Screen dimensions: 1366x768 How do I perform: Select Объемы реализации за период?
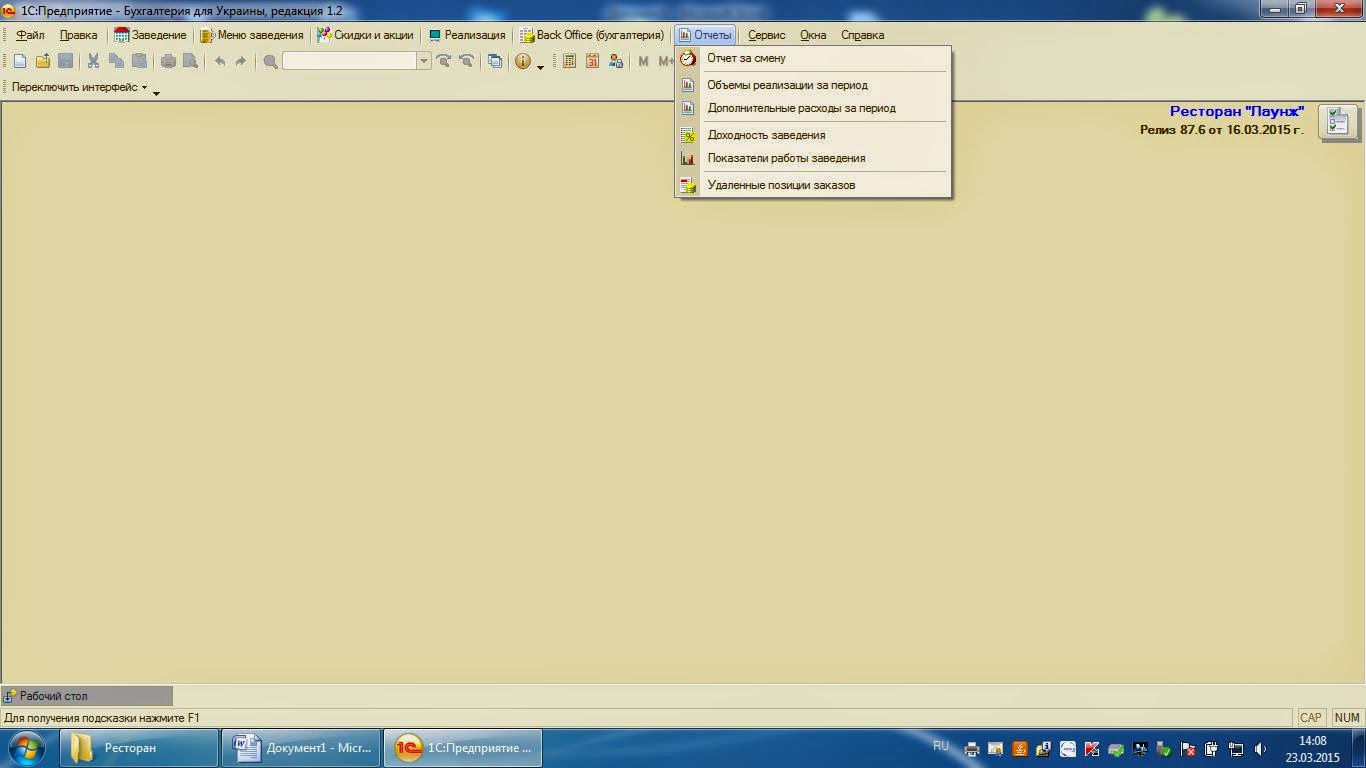813,85
